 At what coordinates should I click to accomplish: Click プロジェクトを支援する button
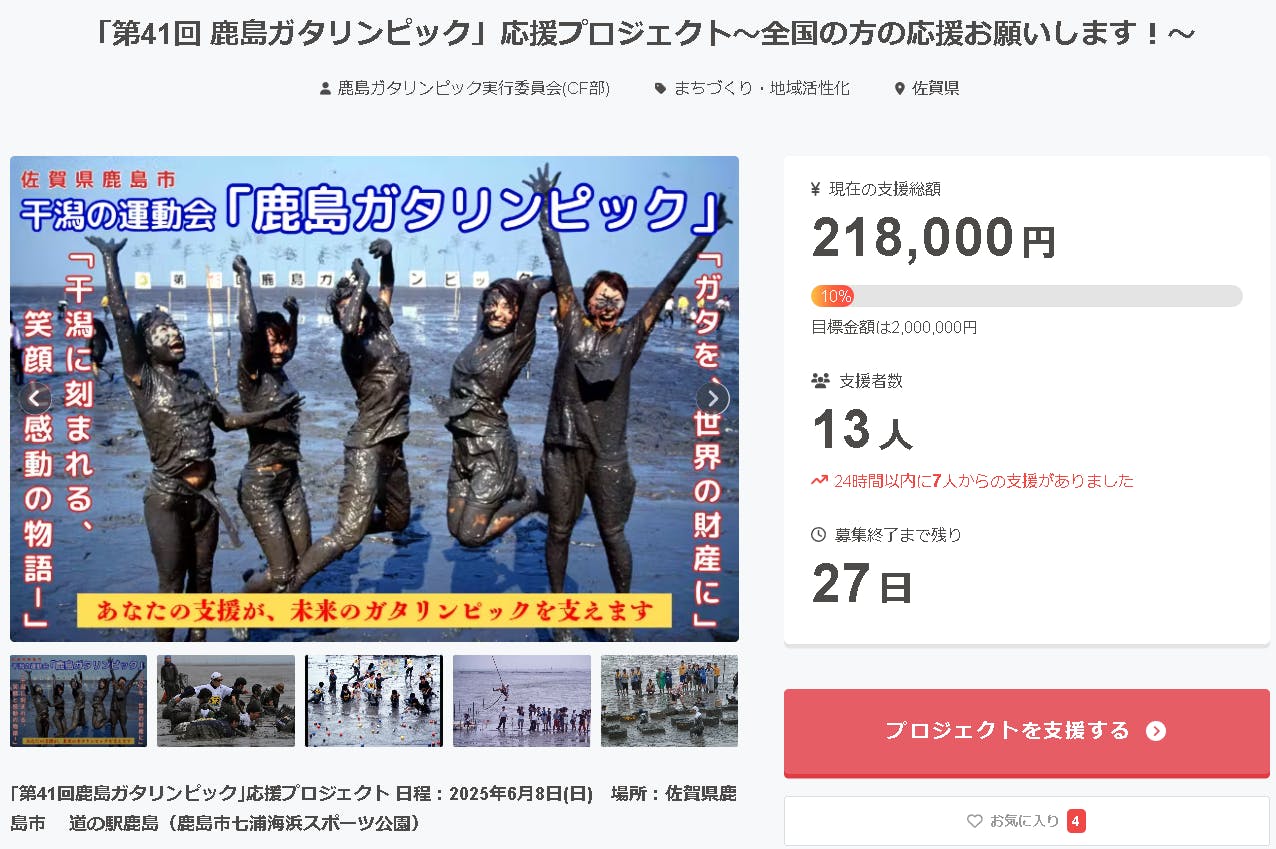pyautogui.click(x=1027, y=732)
